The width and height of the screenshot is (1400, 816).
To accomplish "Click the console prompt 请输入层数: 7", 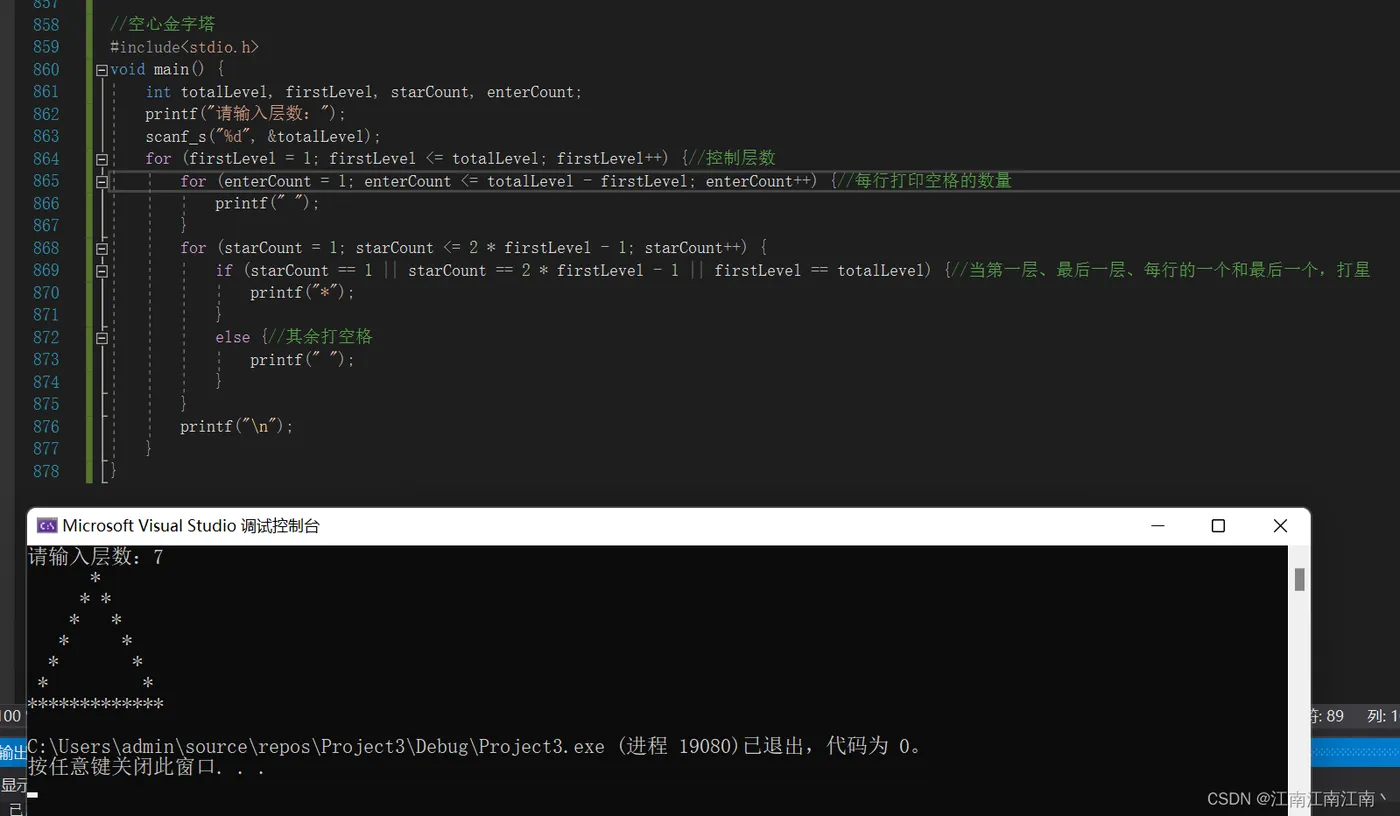I will 95,558.
